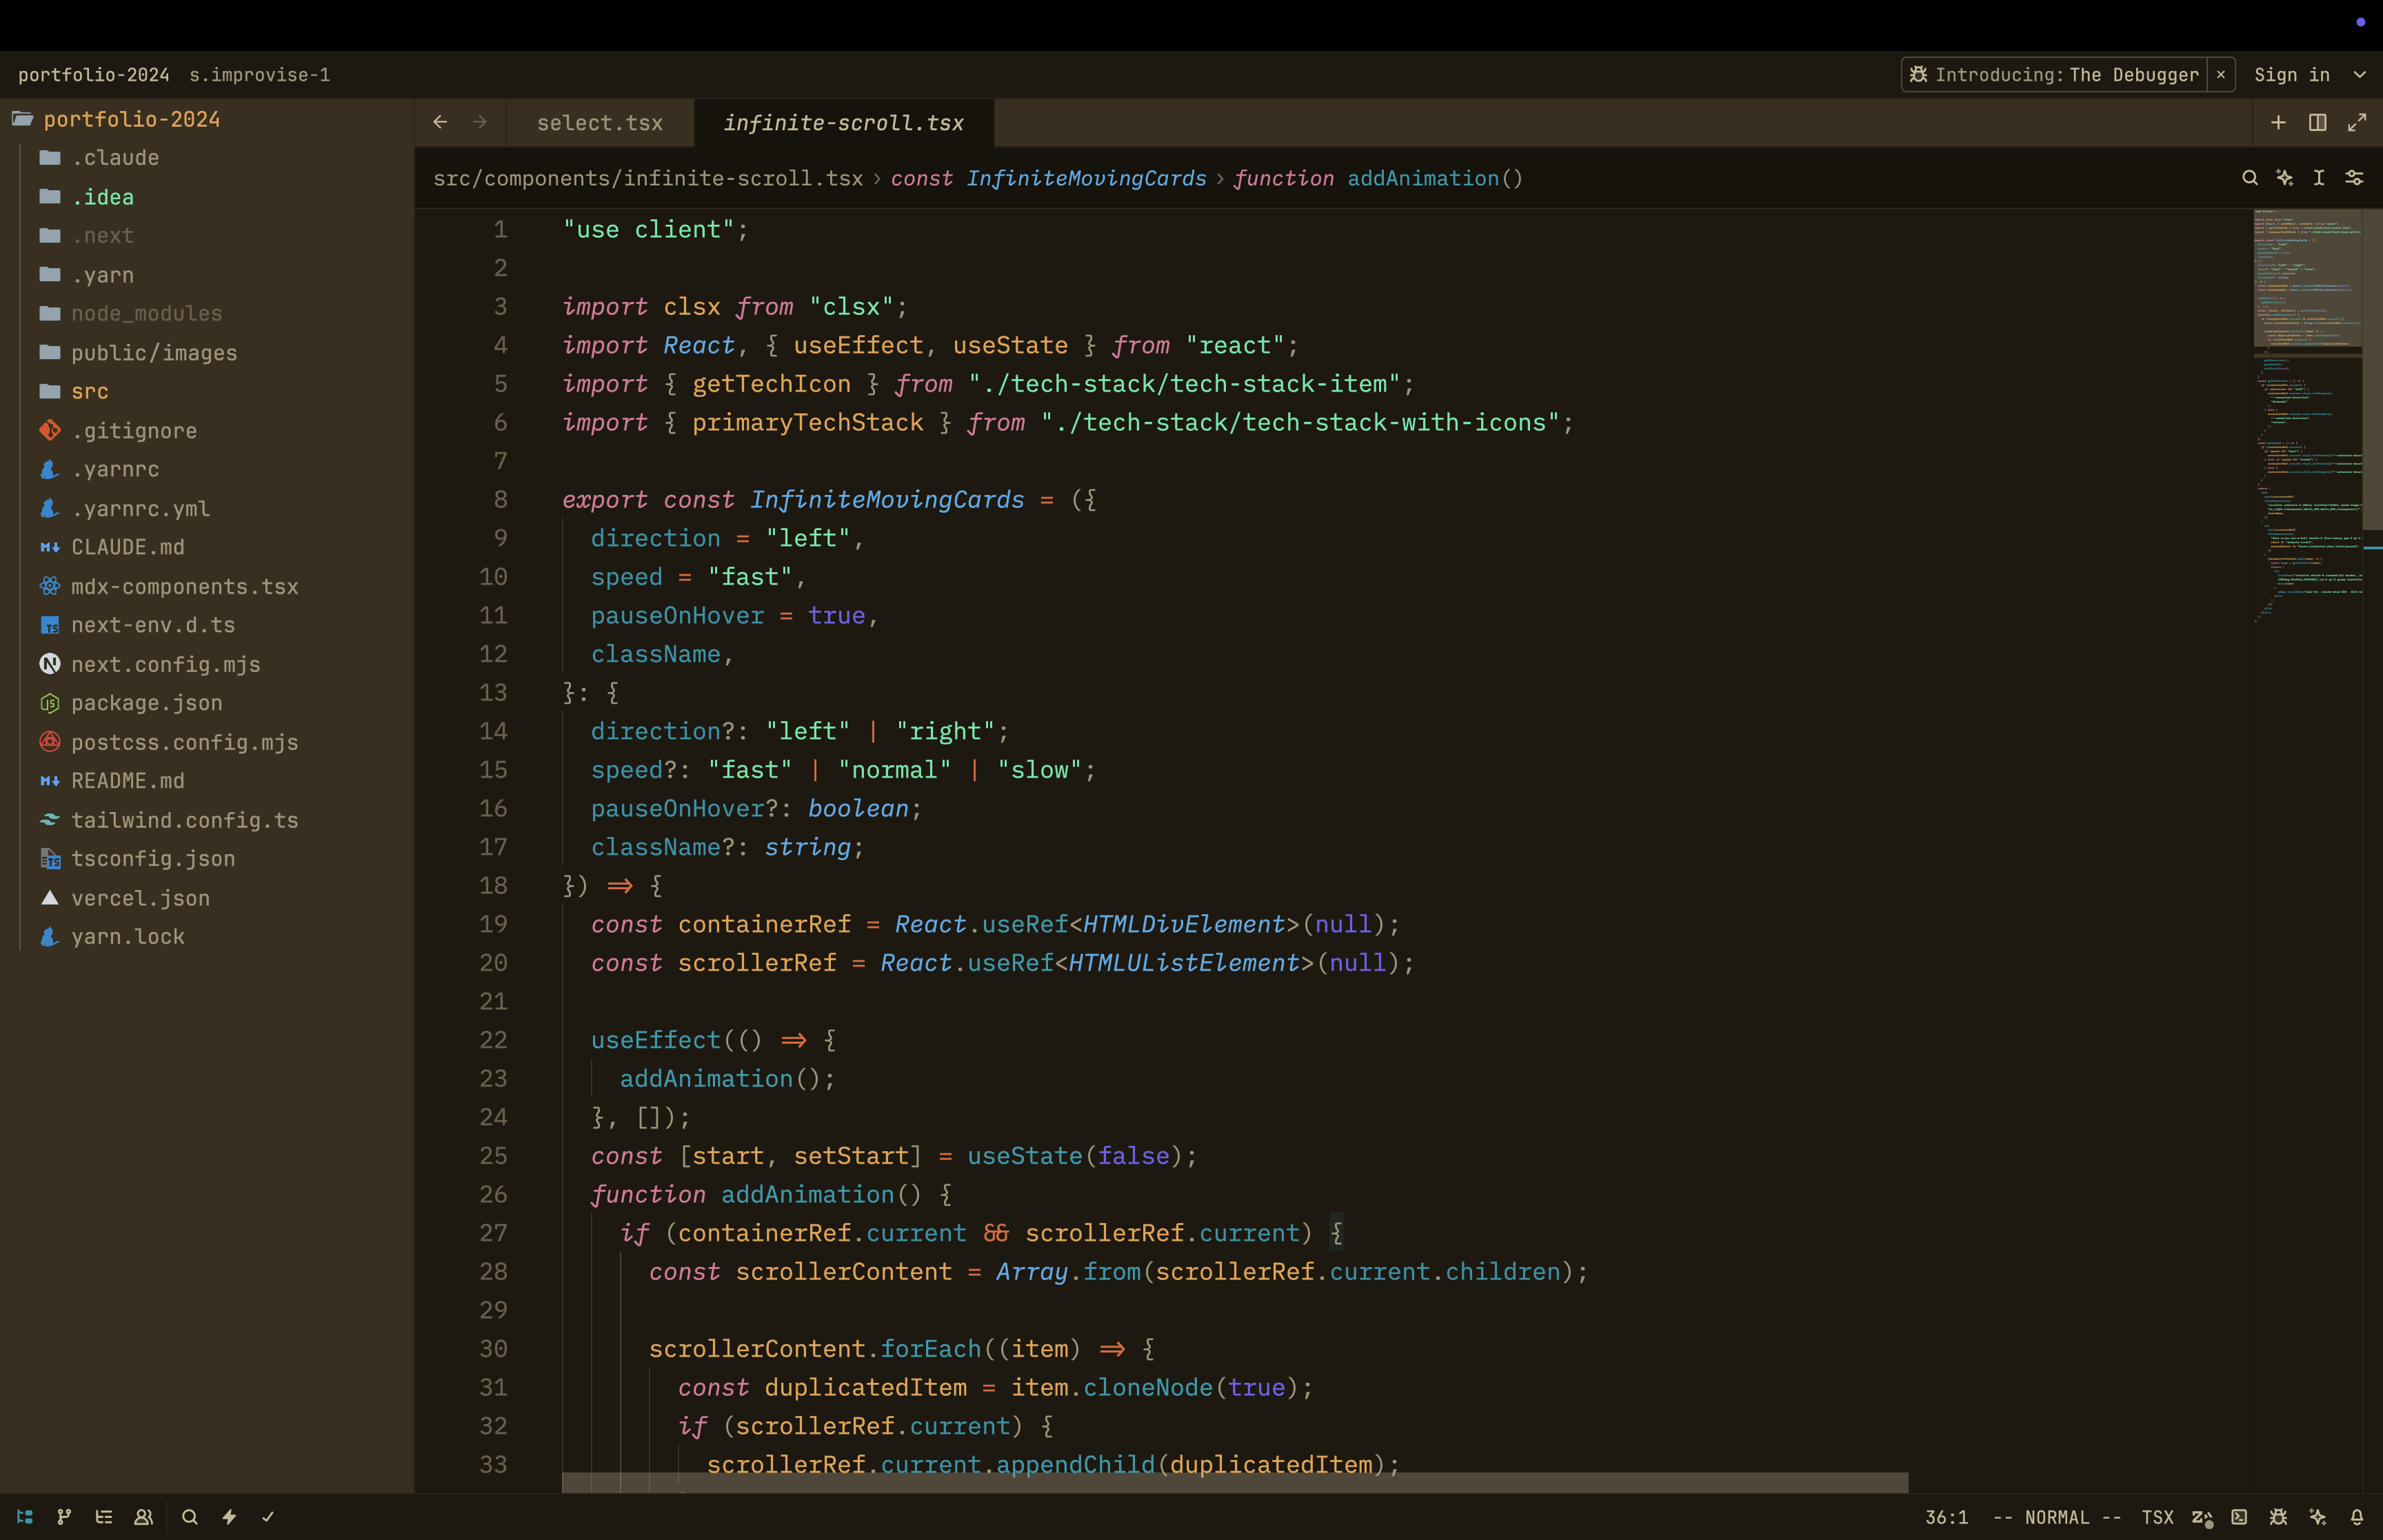Click inline assist sparkle in editor toolbar
The image size is (2383, 1540).
coord(2285,178)
